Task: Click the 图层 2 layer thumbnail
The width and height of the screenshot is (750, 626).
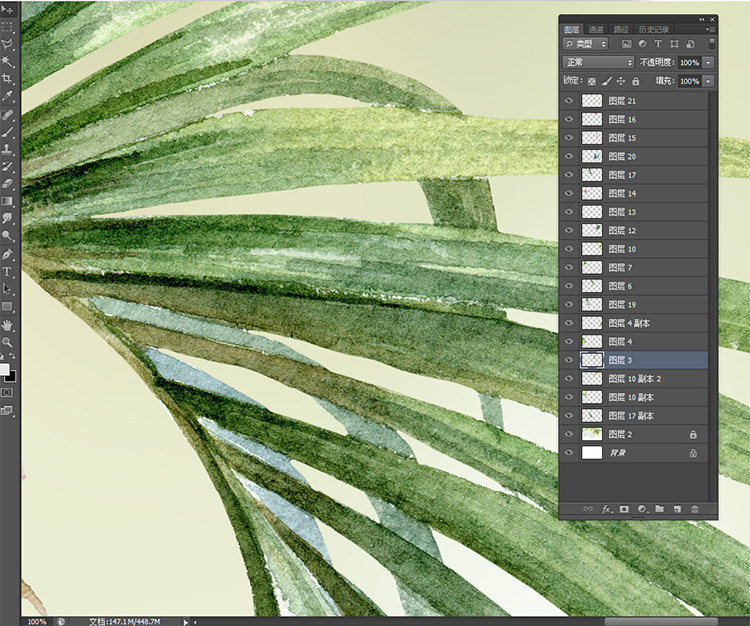Action: [x=592, y=434]
